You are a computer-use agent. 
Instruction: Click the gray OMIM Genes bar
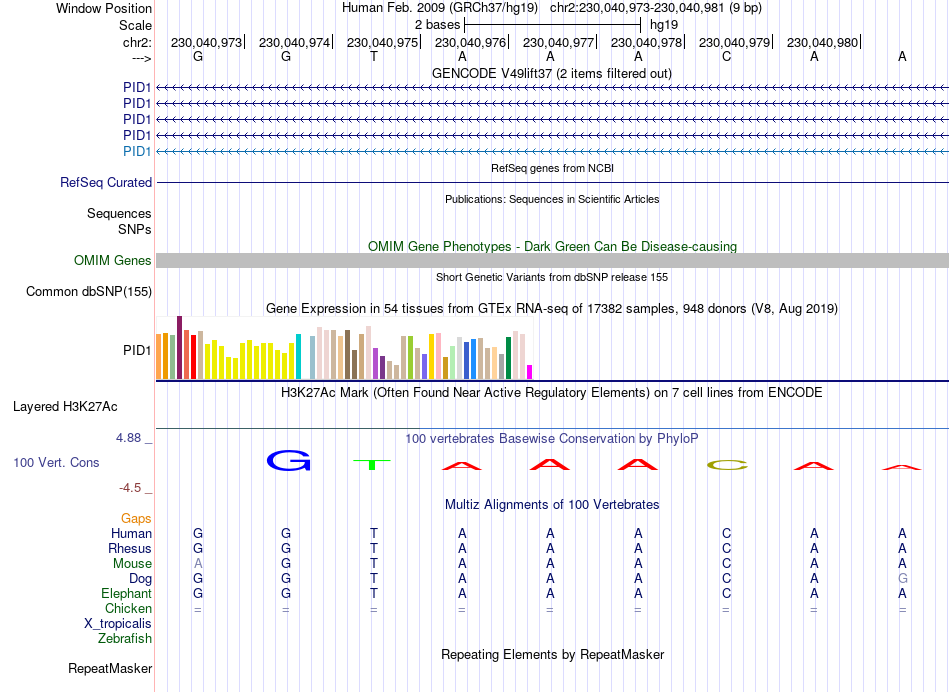pyautogui.click(x=552, y=261)
